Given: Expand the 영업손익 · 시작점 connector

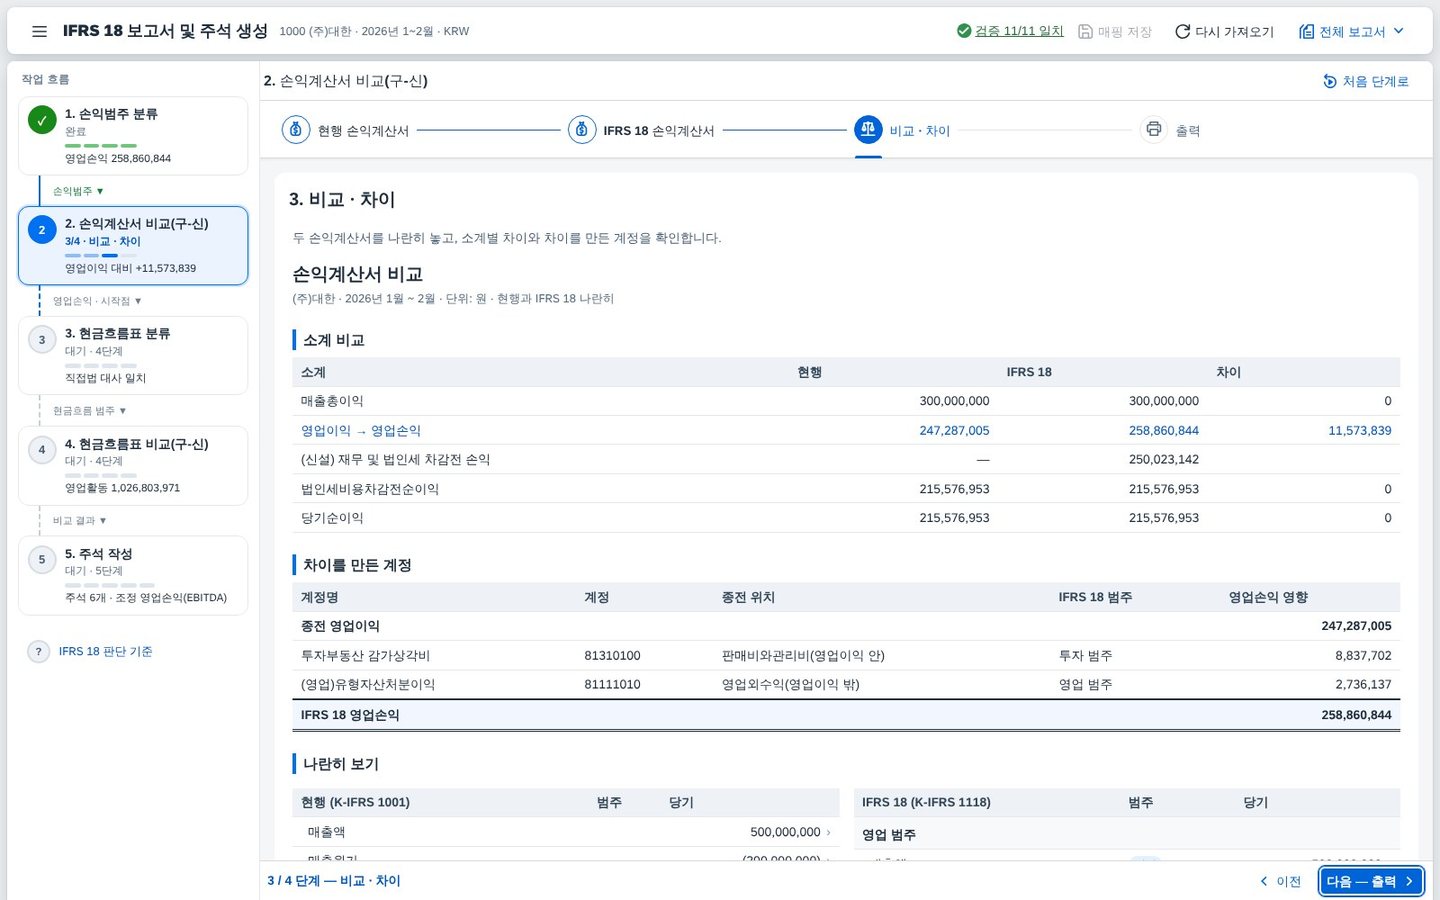Looking at the screenshot, I should (x=97, y=301).
